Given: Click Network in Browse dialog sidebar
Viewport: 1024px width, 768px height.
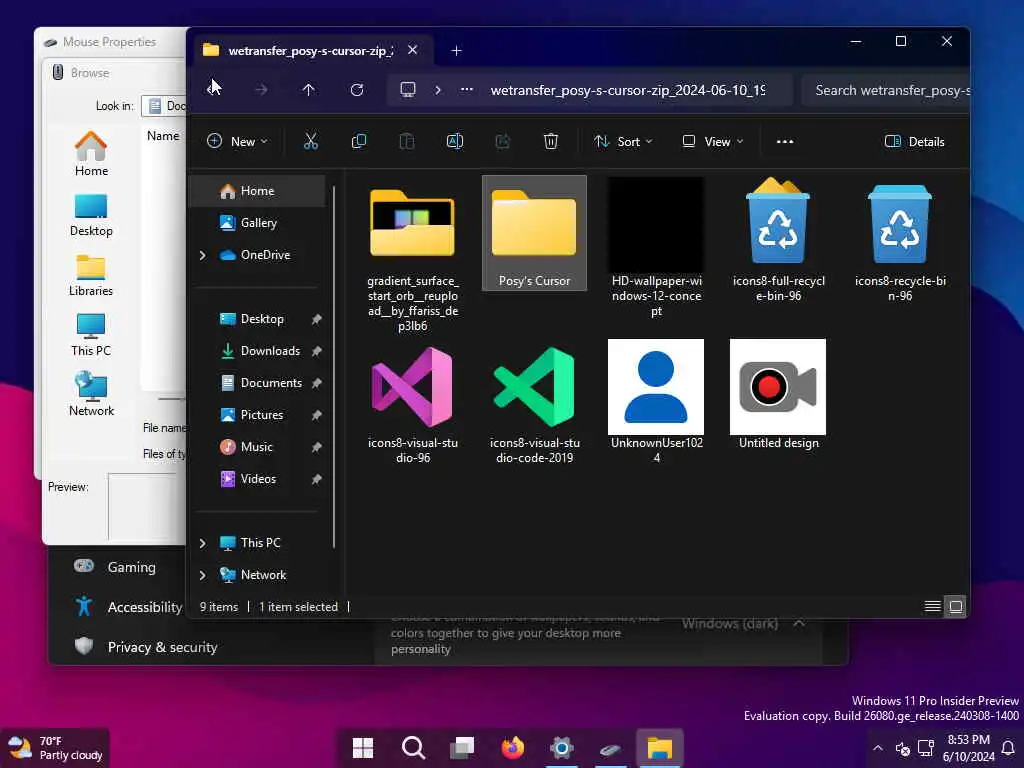Looking at the screenshot, I should pyautogui.click(x=91, y=394).
